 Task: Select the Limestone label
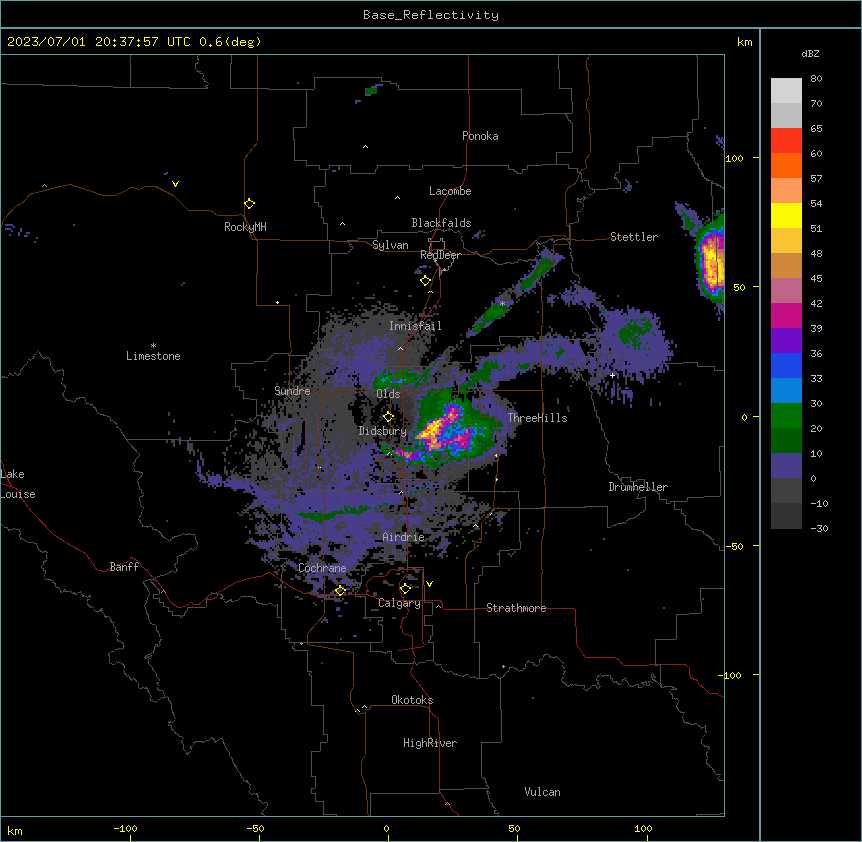pos(153,356)
